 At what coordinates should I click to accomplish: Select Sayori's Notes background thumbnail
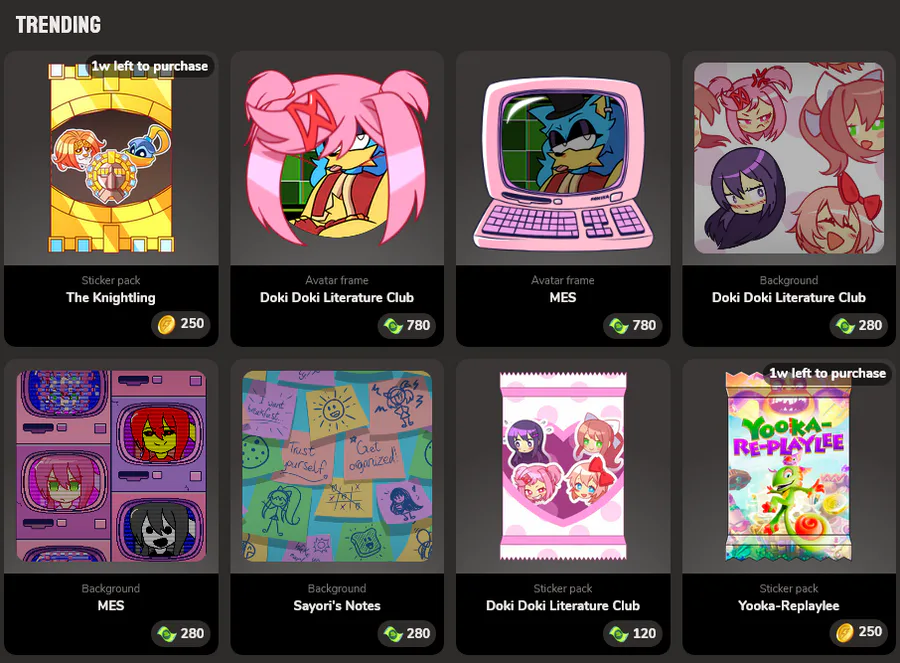point(337,466)
